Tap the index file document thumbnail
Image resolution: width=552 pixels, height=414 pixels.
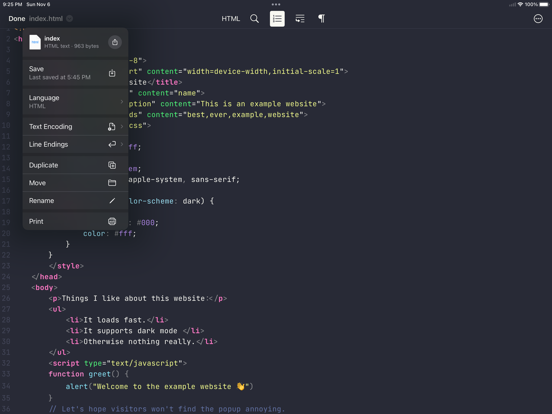[35, 42]
